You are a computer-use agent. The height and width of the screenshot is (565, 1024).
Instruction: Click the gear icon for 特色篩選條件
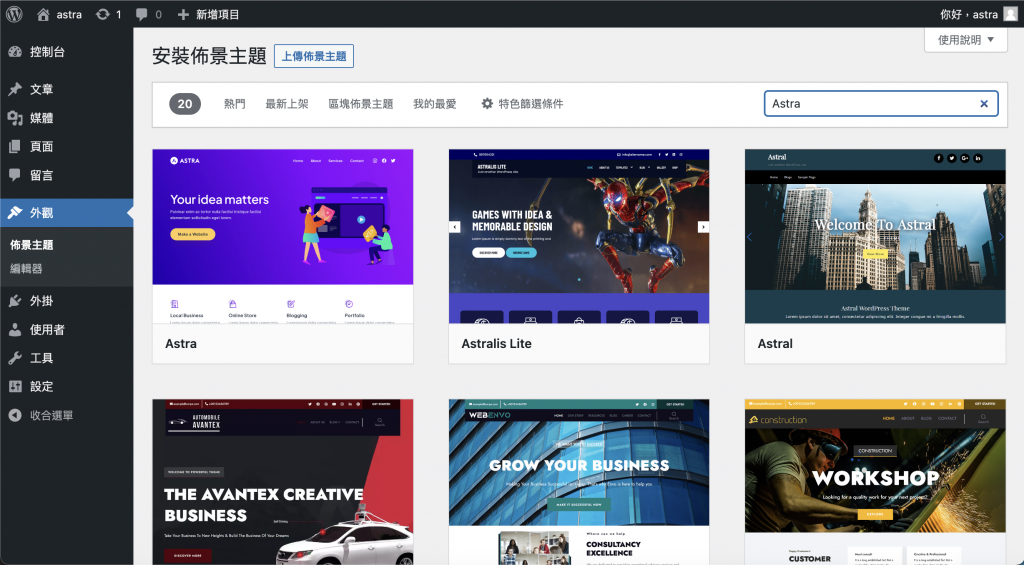487,103
